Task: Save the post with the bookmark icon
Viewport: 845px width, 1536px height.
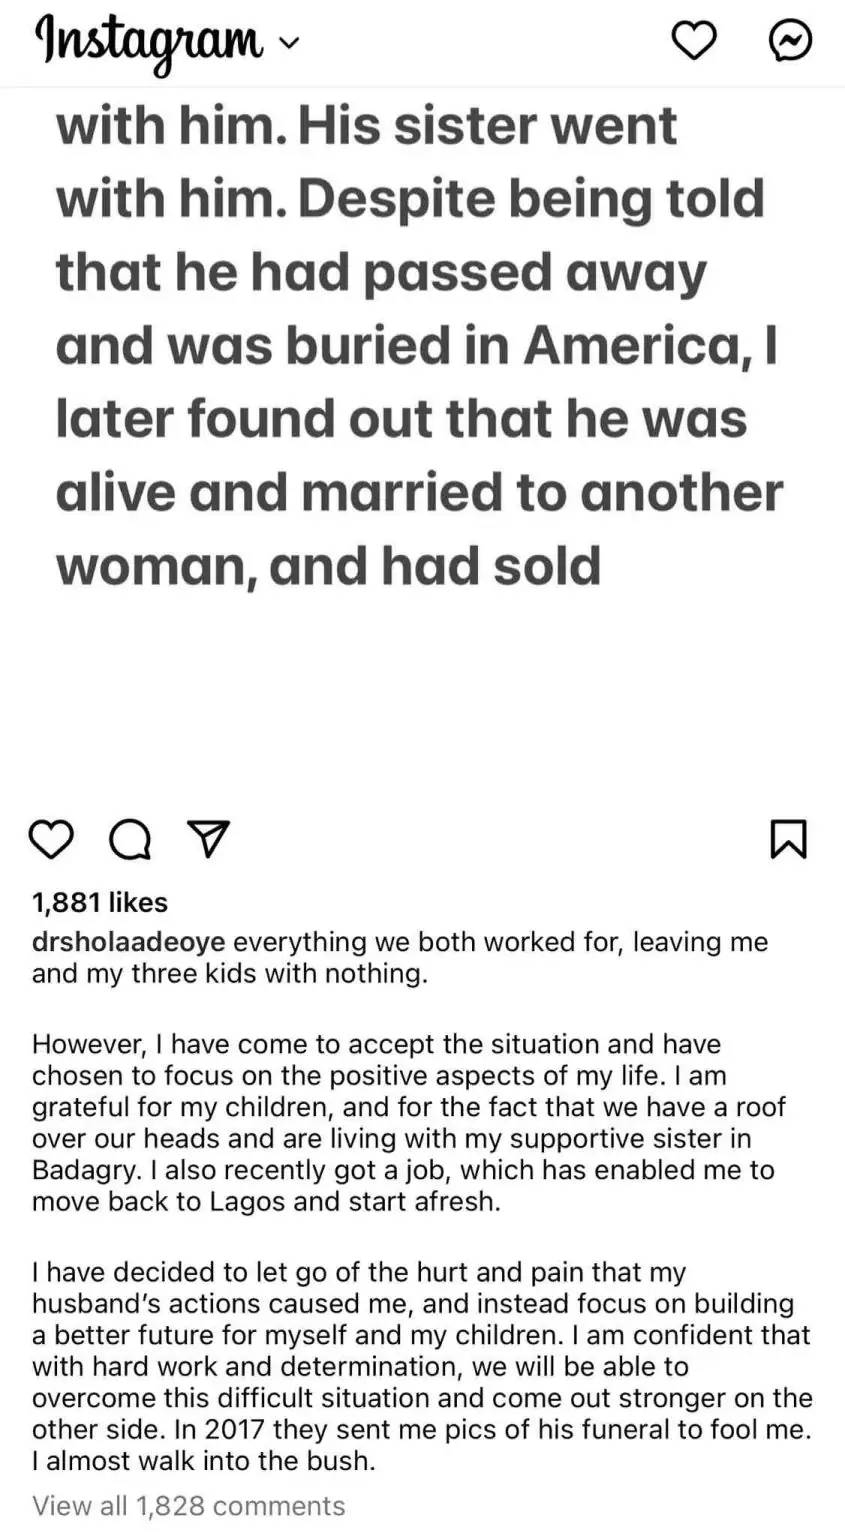Action: coord(788,839)
